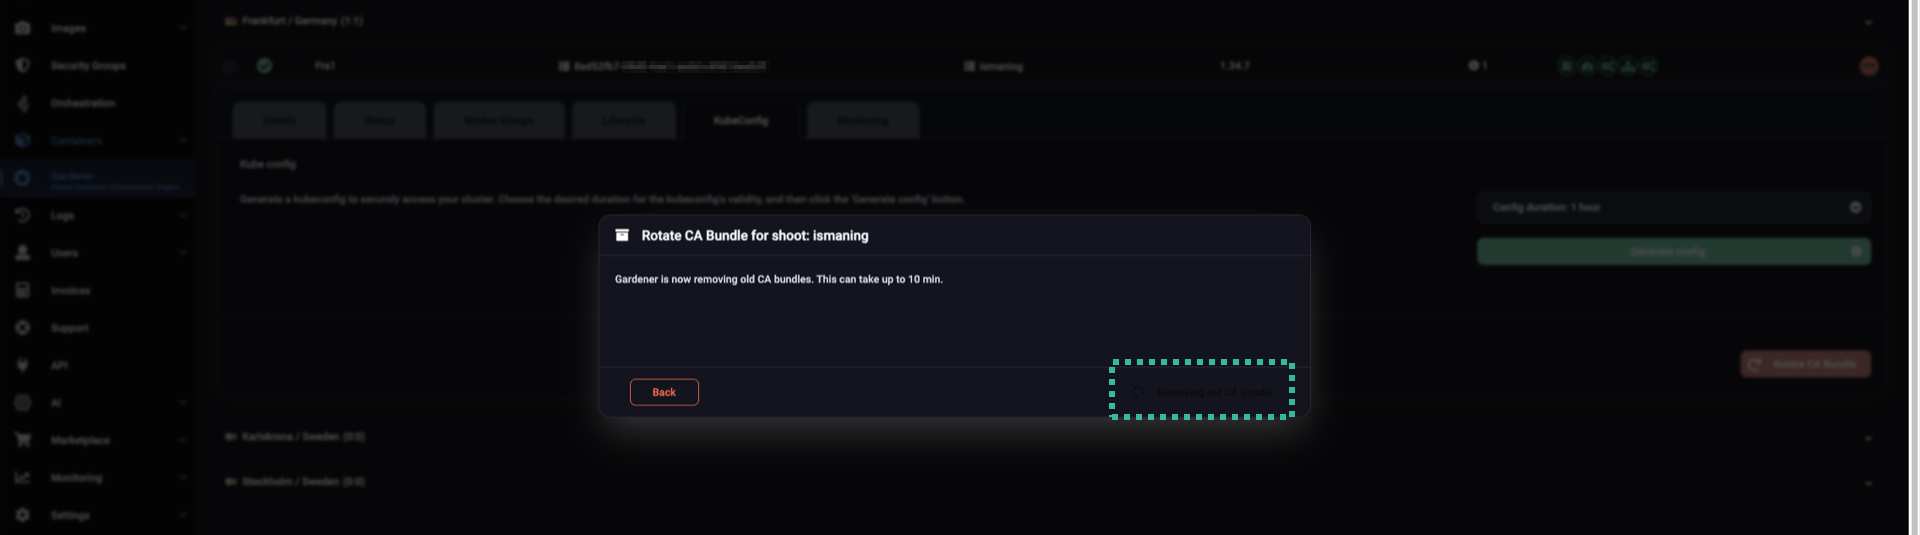The height and width of the screenshot is (535, 1920).
Task: Tick the checkbox on the Fra1 row
Action: click(x=230, y=66)
